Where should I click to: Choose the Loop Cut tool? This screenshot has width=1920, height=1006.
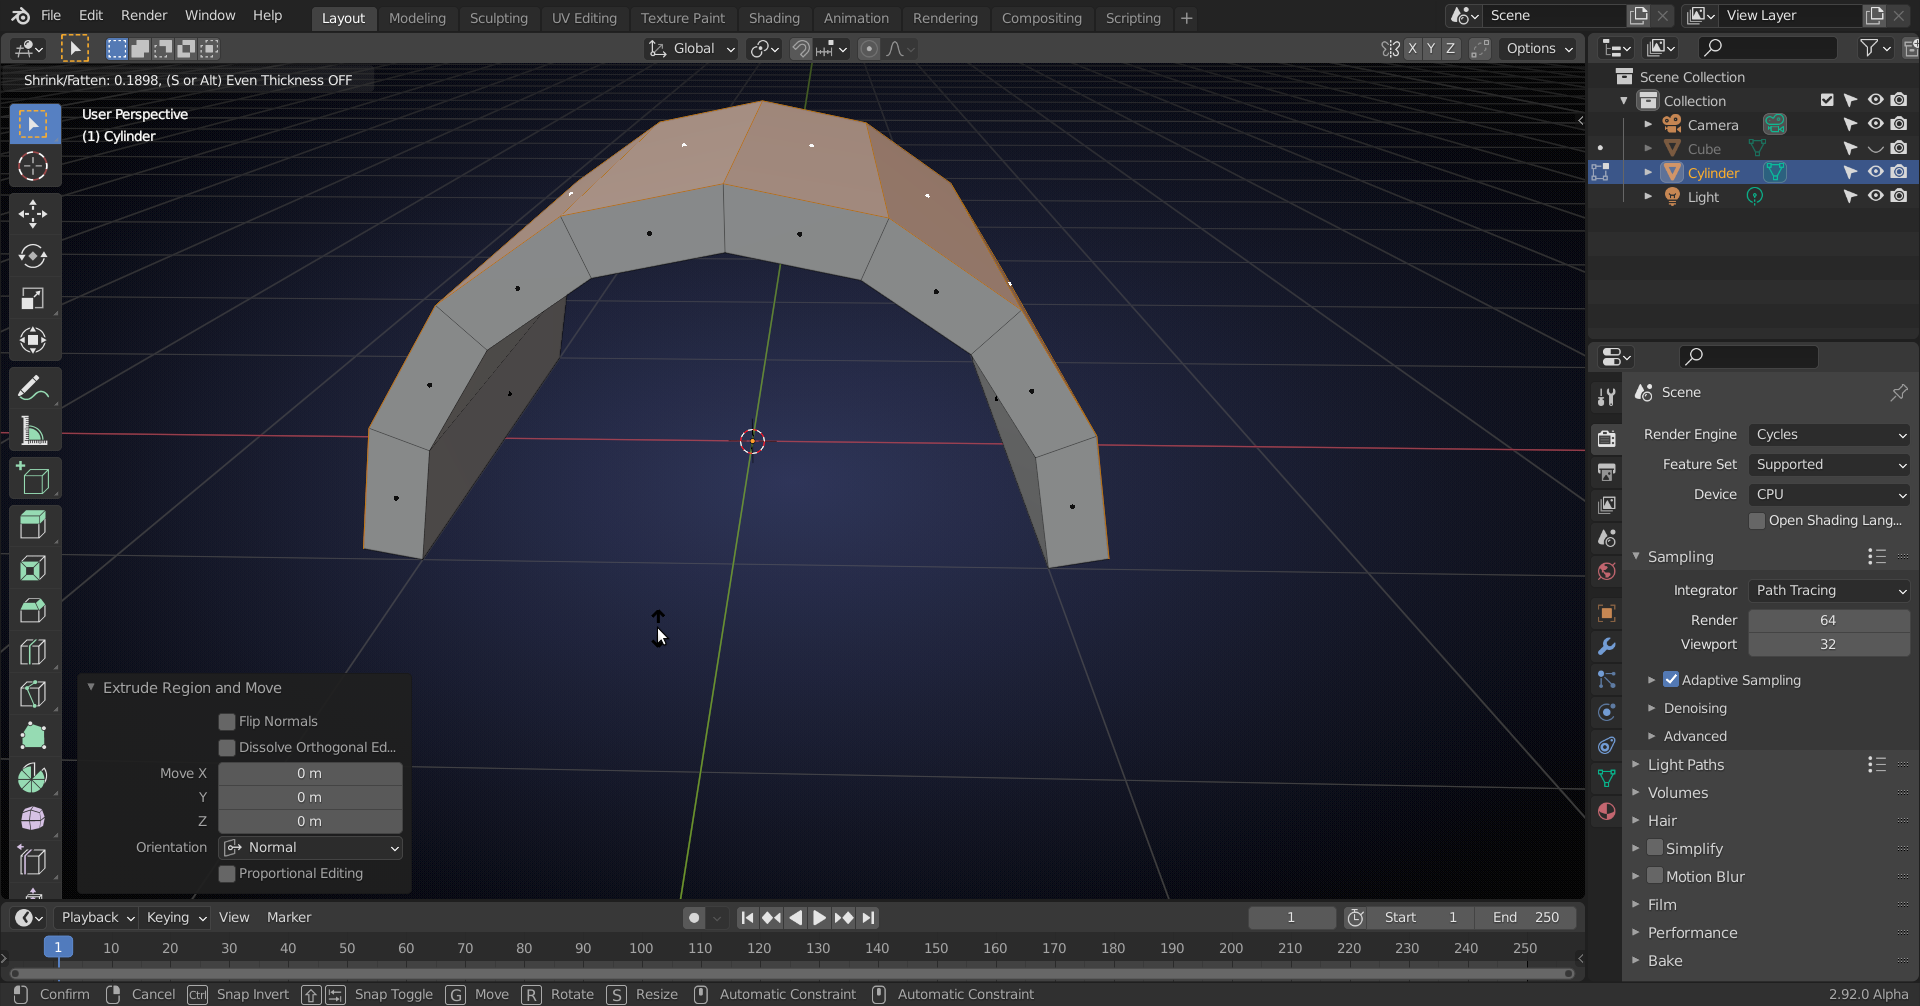pos(33,652)
